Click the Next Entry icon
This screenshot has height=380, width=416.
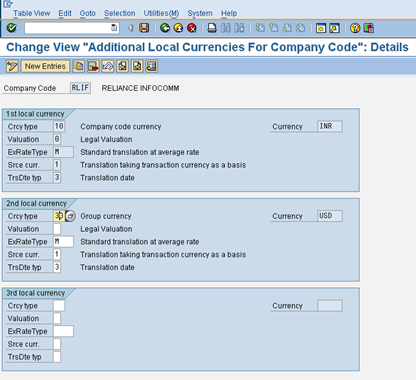click(137, 66)
